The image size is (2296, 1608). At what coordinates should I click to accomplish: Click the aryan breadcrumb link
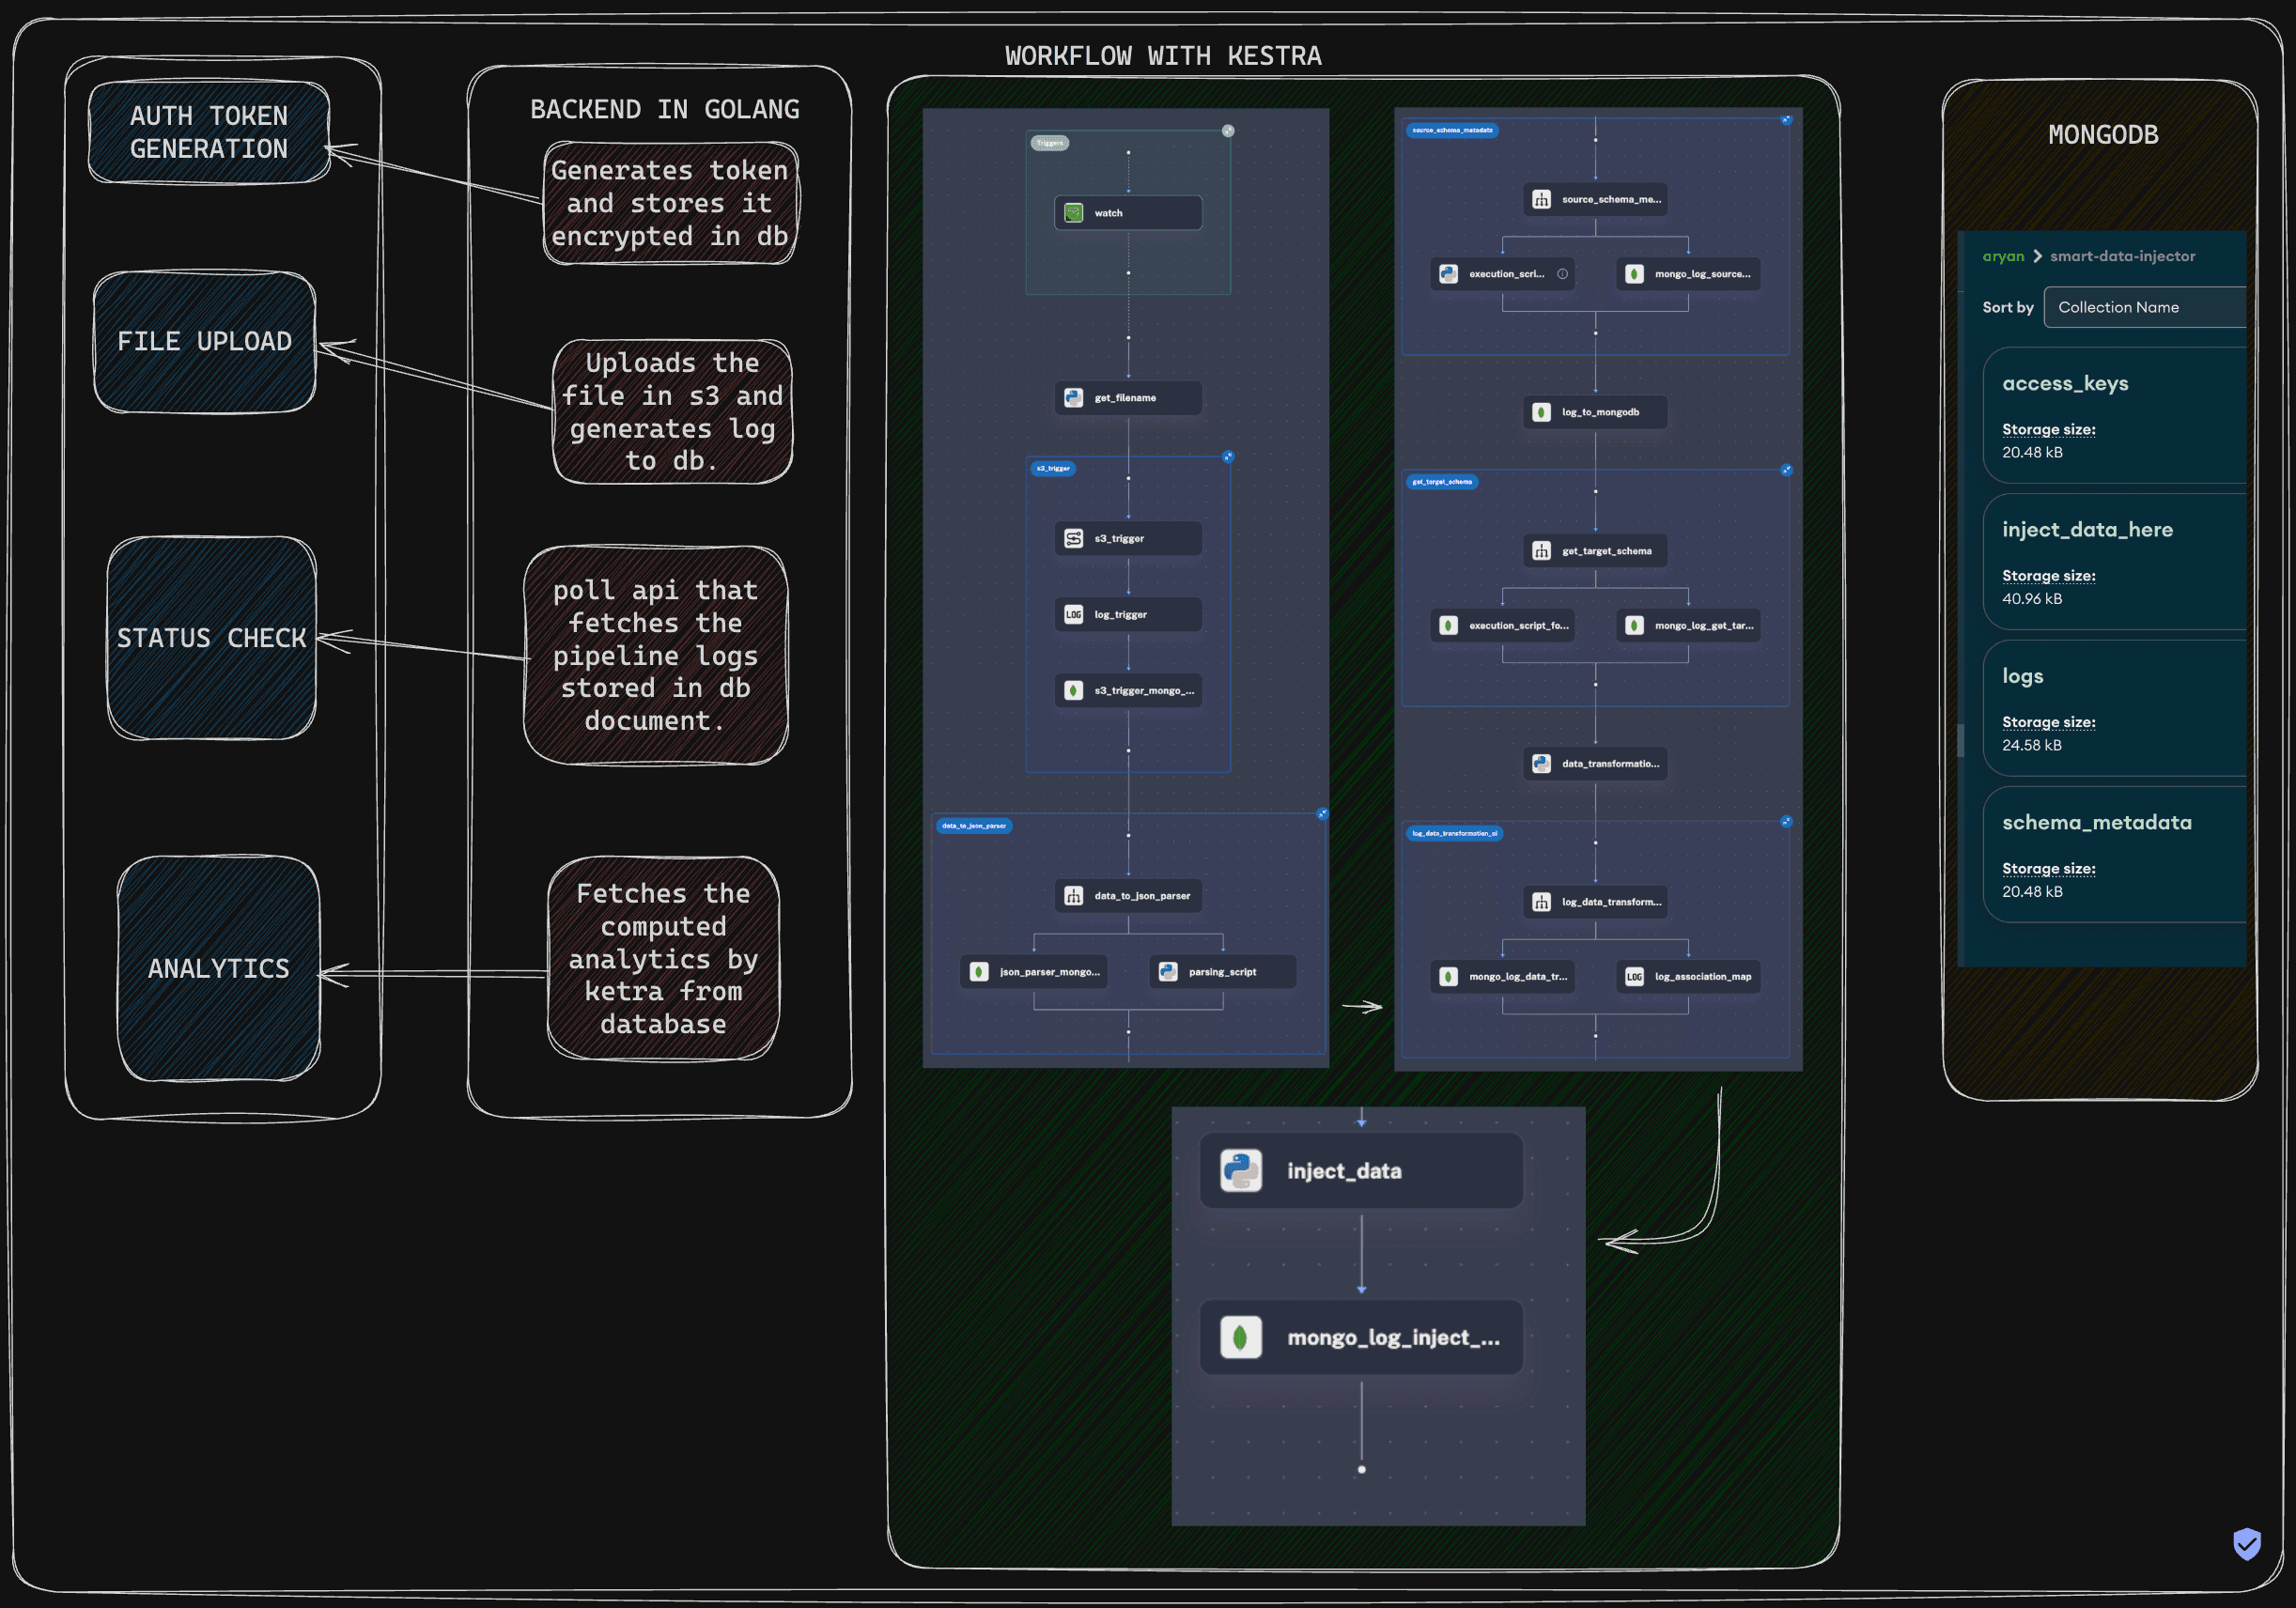[2002, 256]
